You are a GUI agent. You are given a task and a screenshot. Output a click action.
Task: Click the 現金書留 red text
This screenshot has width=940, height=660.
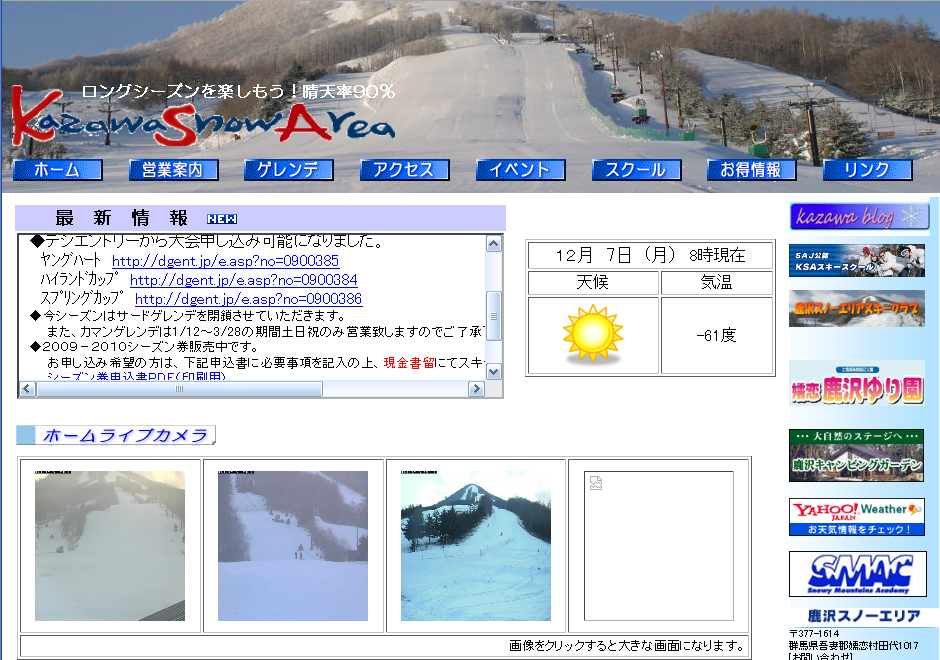[409, 363]
